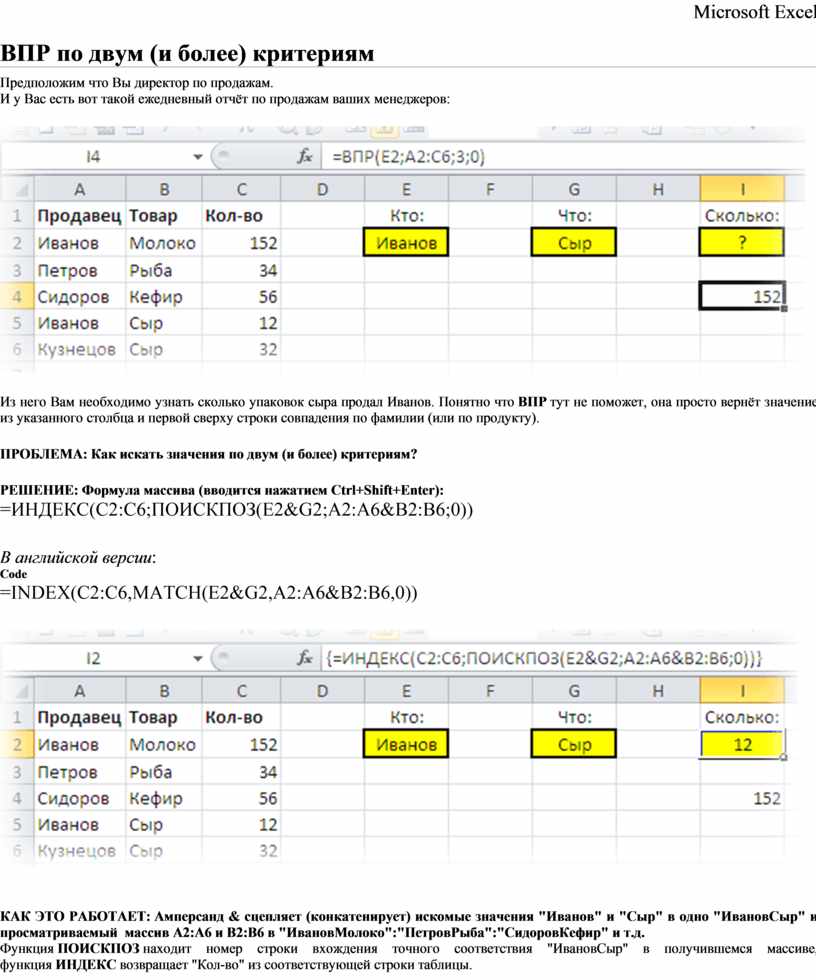Viewport: 816px width, 980px height.
Task: Open the dropdown arrow next to name box I2
Action: click(x=197, y=659)
